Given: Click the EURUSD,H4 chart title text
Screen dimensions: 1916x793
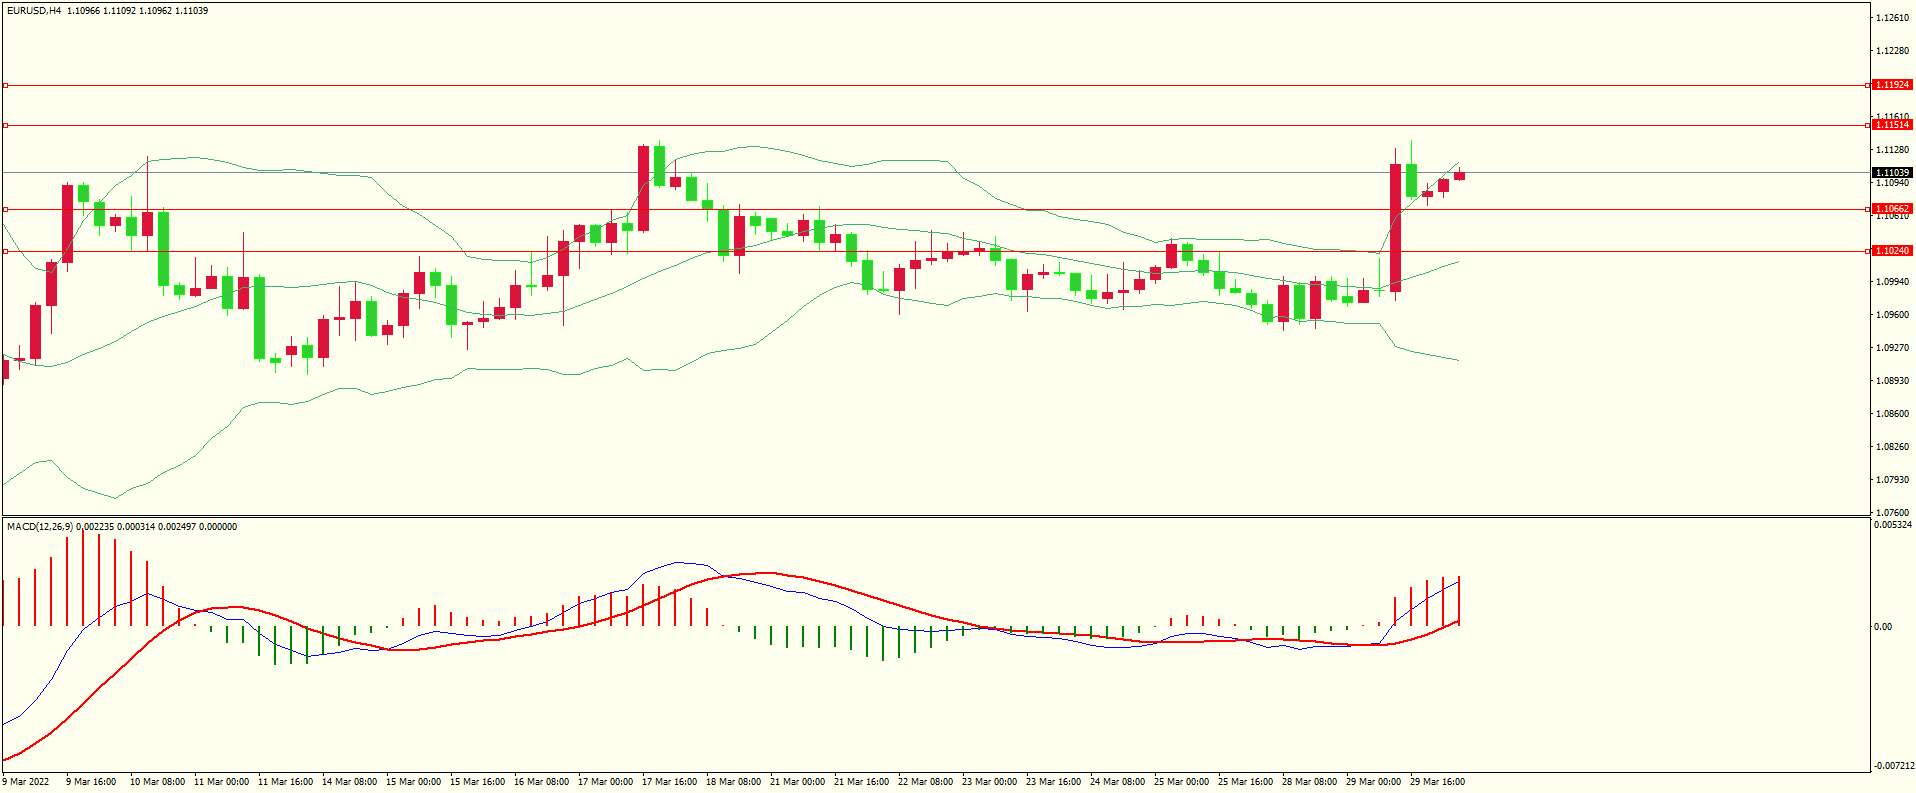Looking at the screenshot, I should [34, 11].
